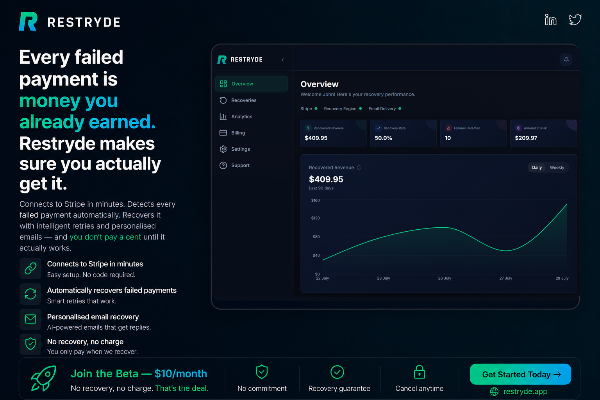Click the blue trend icon in the 50.0% card
This screenshot has width=600, height=400.
378,128
